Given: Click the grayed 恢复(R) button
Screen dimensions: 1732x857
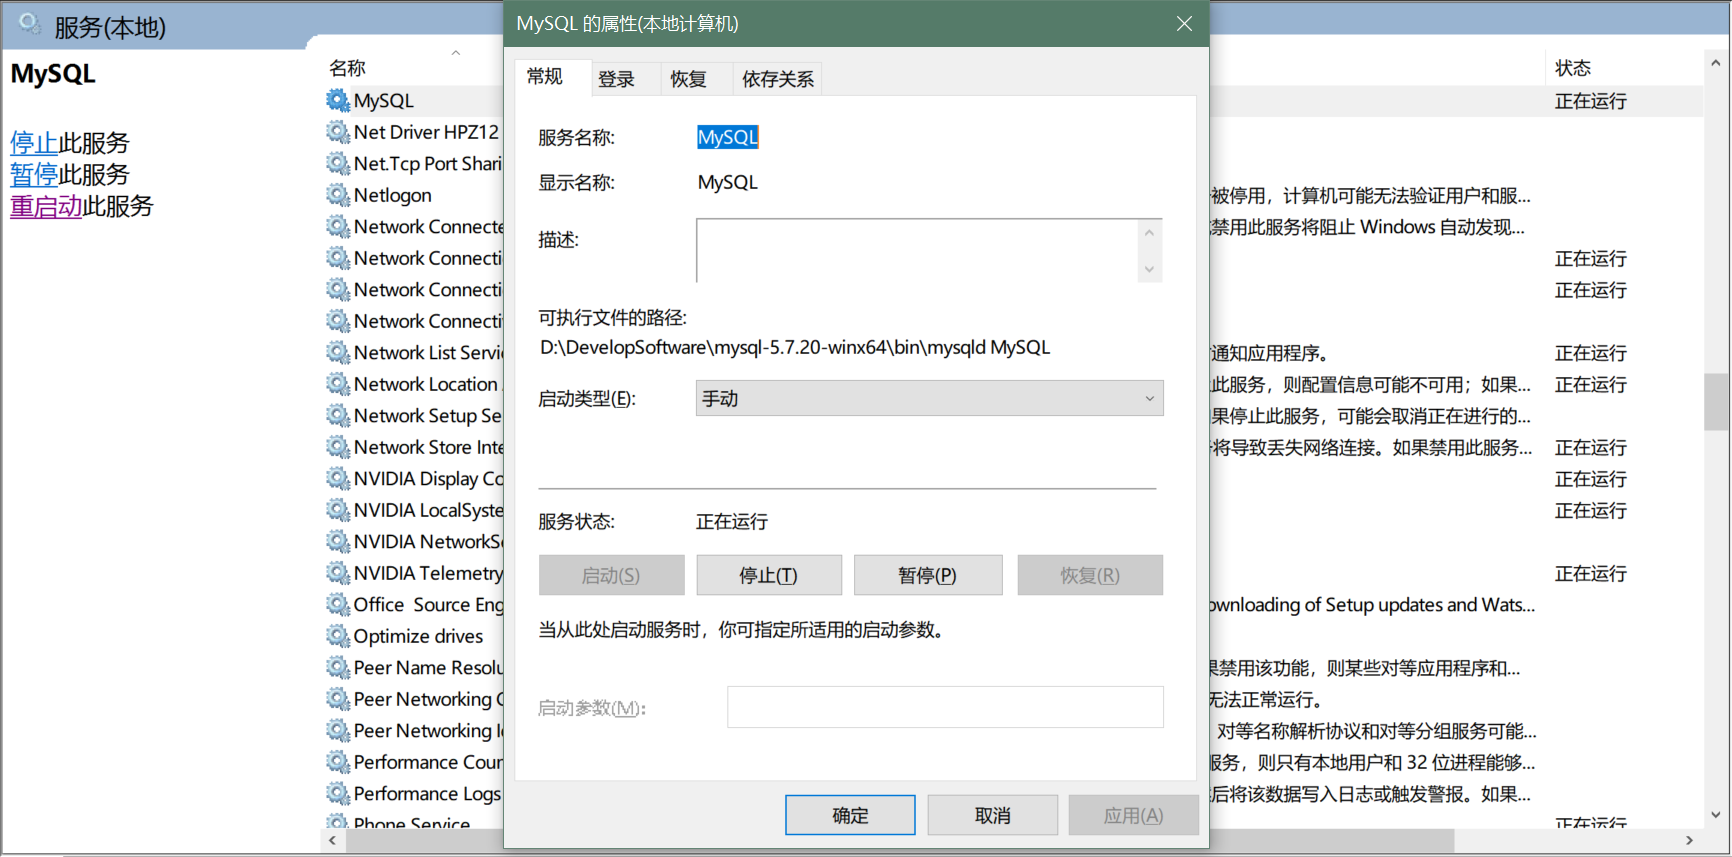Looking at the screenshot, I should (x=1090, y=575).
